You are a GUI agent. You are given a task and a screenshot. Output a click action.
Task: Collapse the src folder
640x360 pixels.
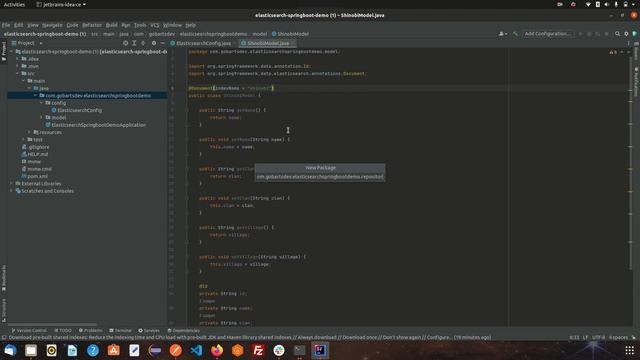tap(18, 73)
